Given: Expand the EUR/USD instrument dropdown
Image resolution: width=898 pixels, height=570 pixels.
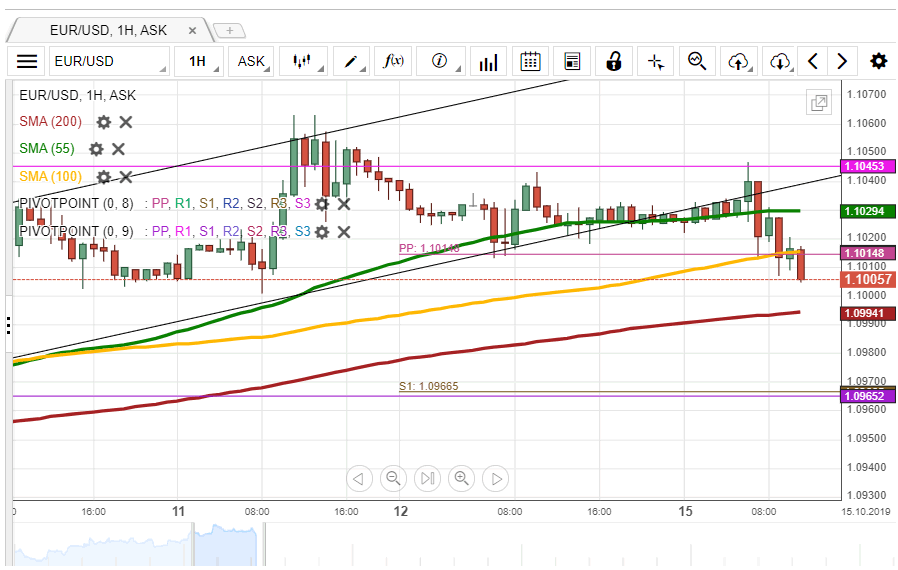Looking at the screenshot, I should pyautogui.click(x=110, y=61).
